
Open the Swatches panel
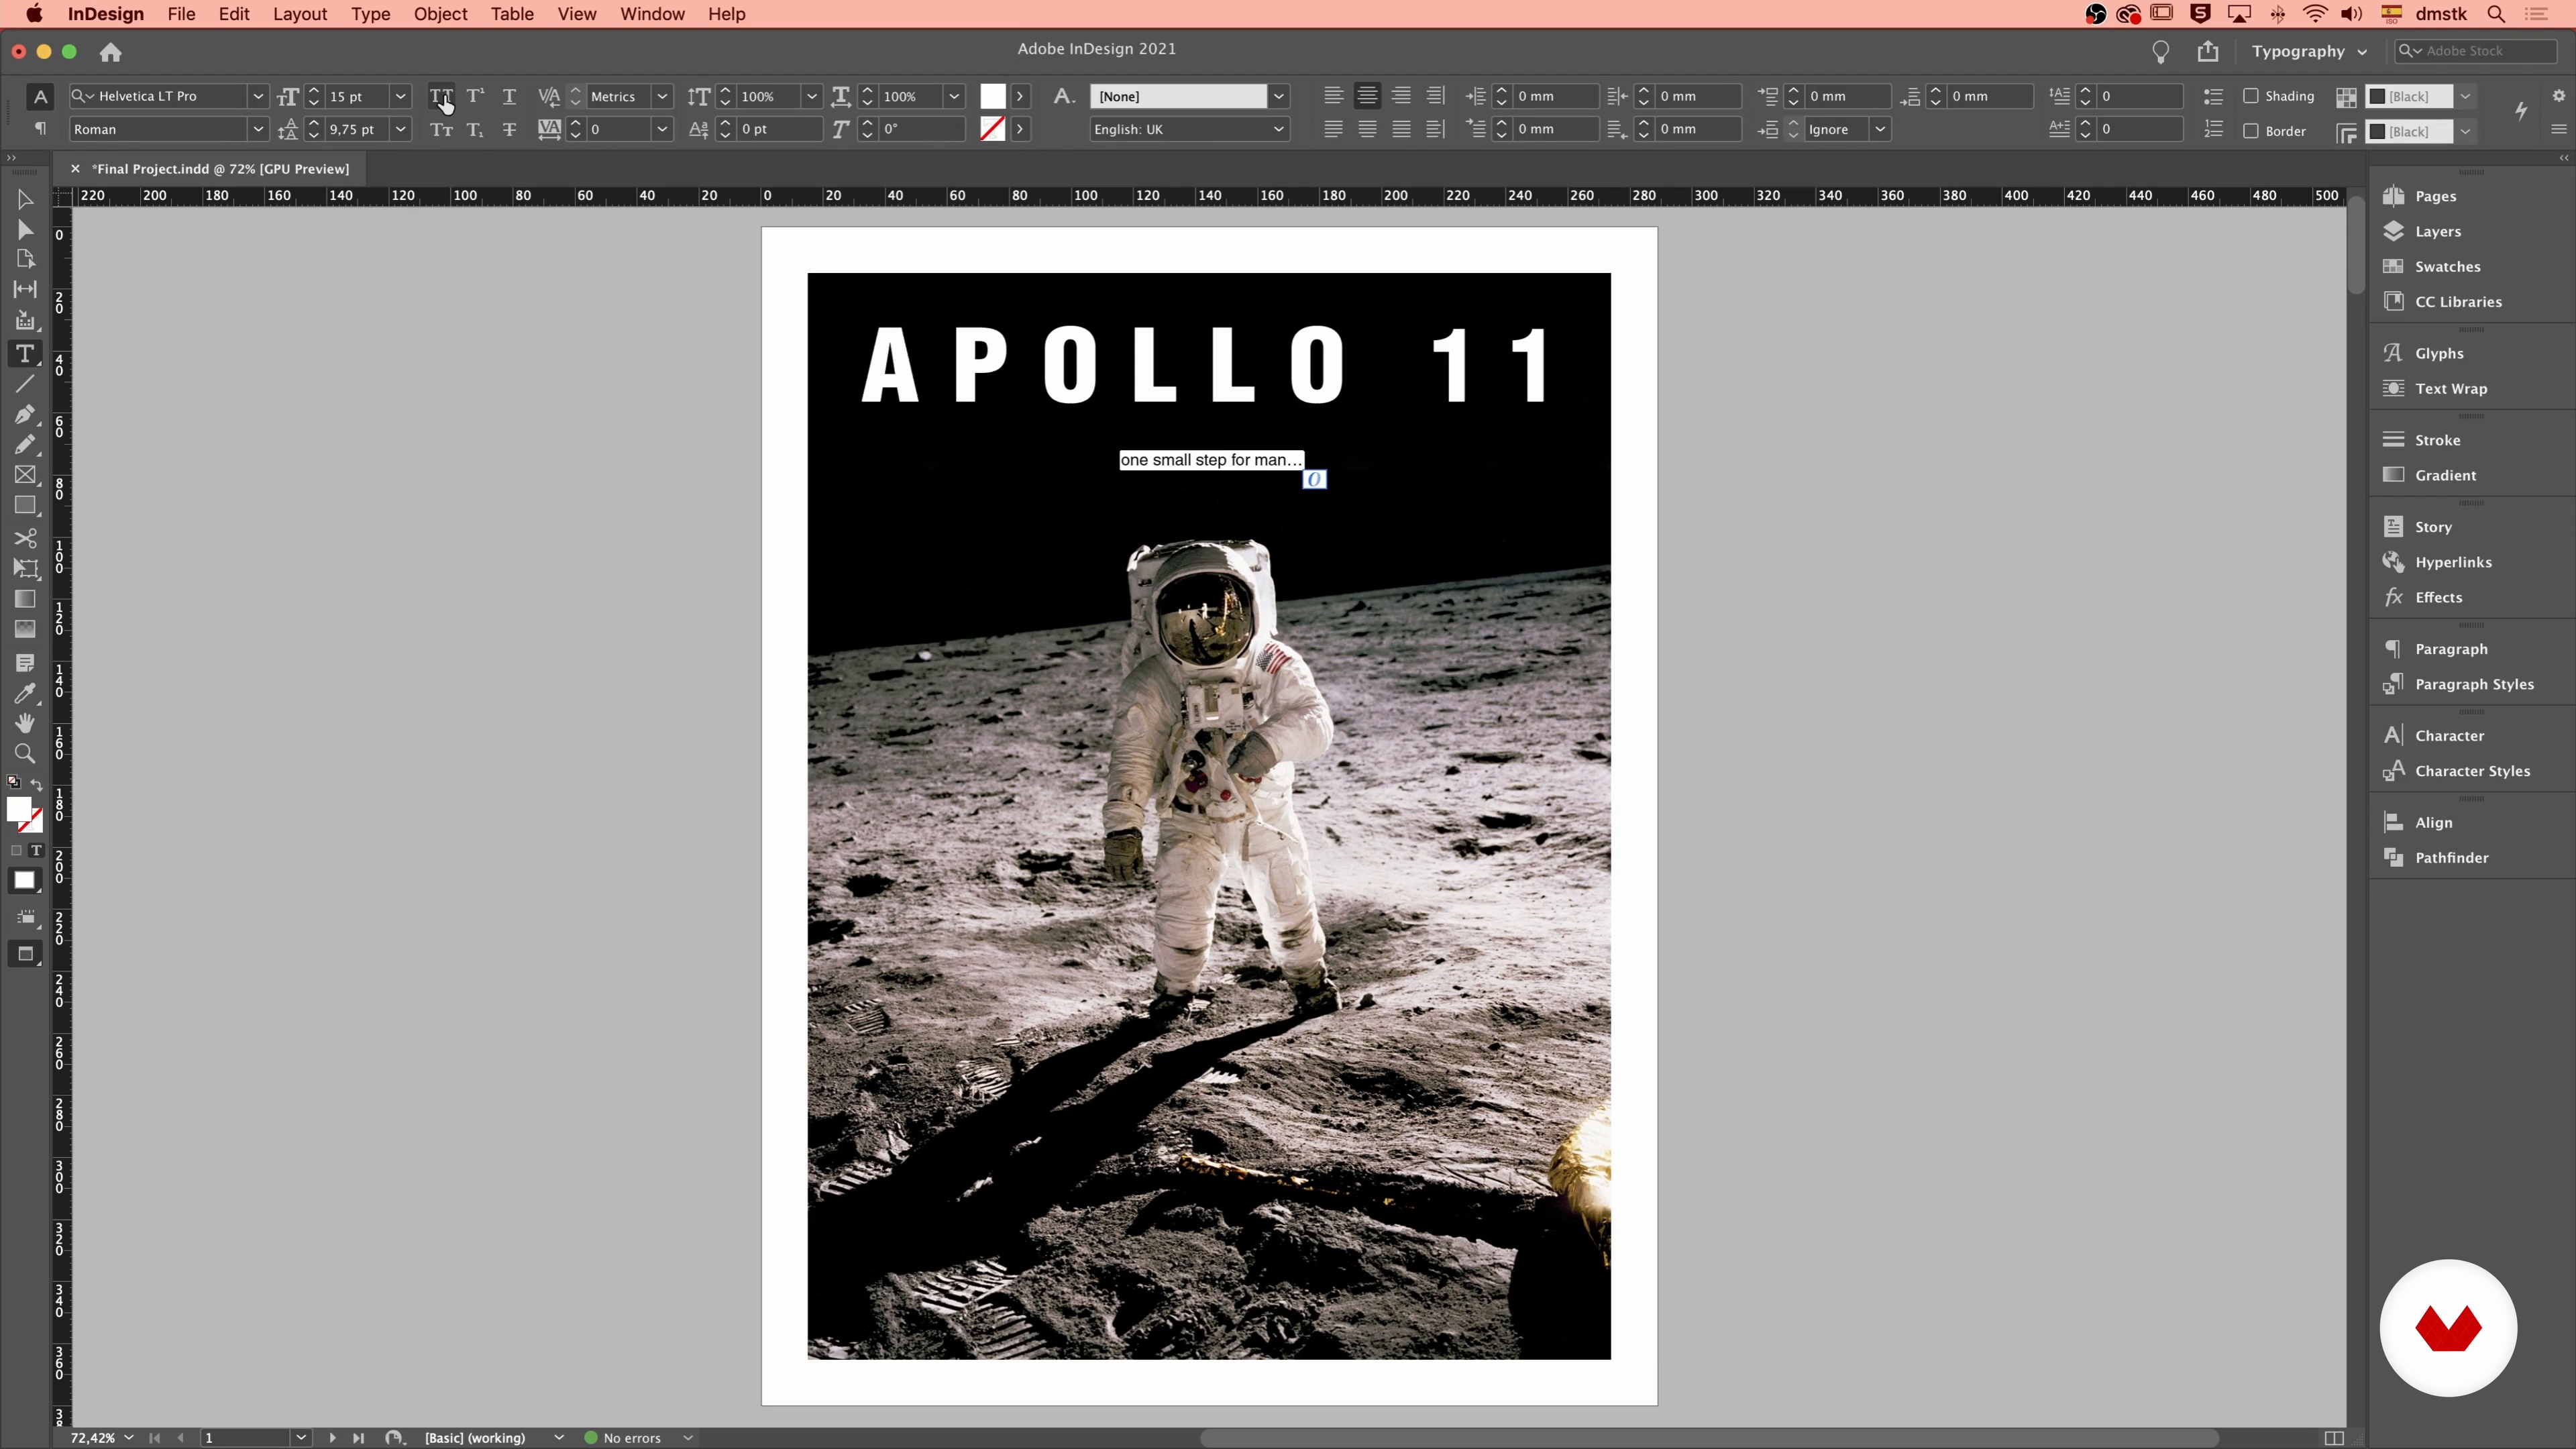[2446, 266]
